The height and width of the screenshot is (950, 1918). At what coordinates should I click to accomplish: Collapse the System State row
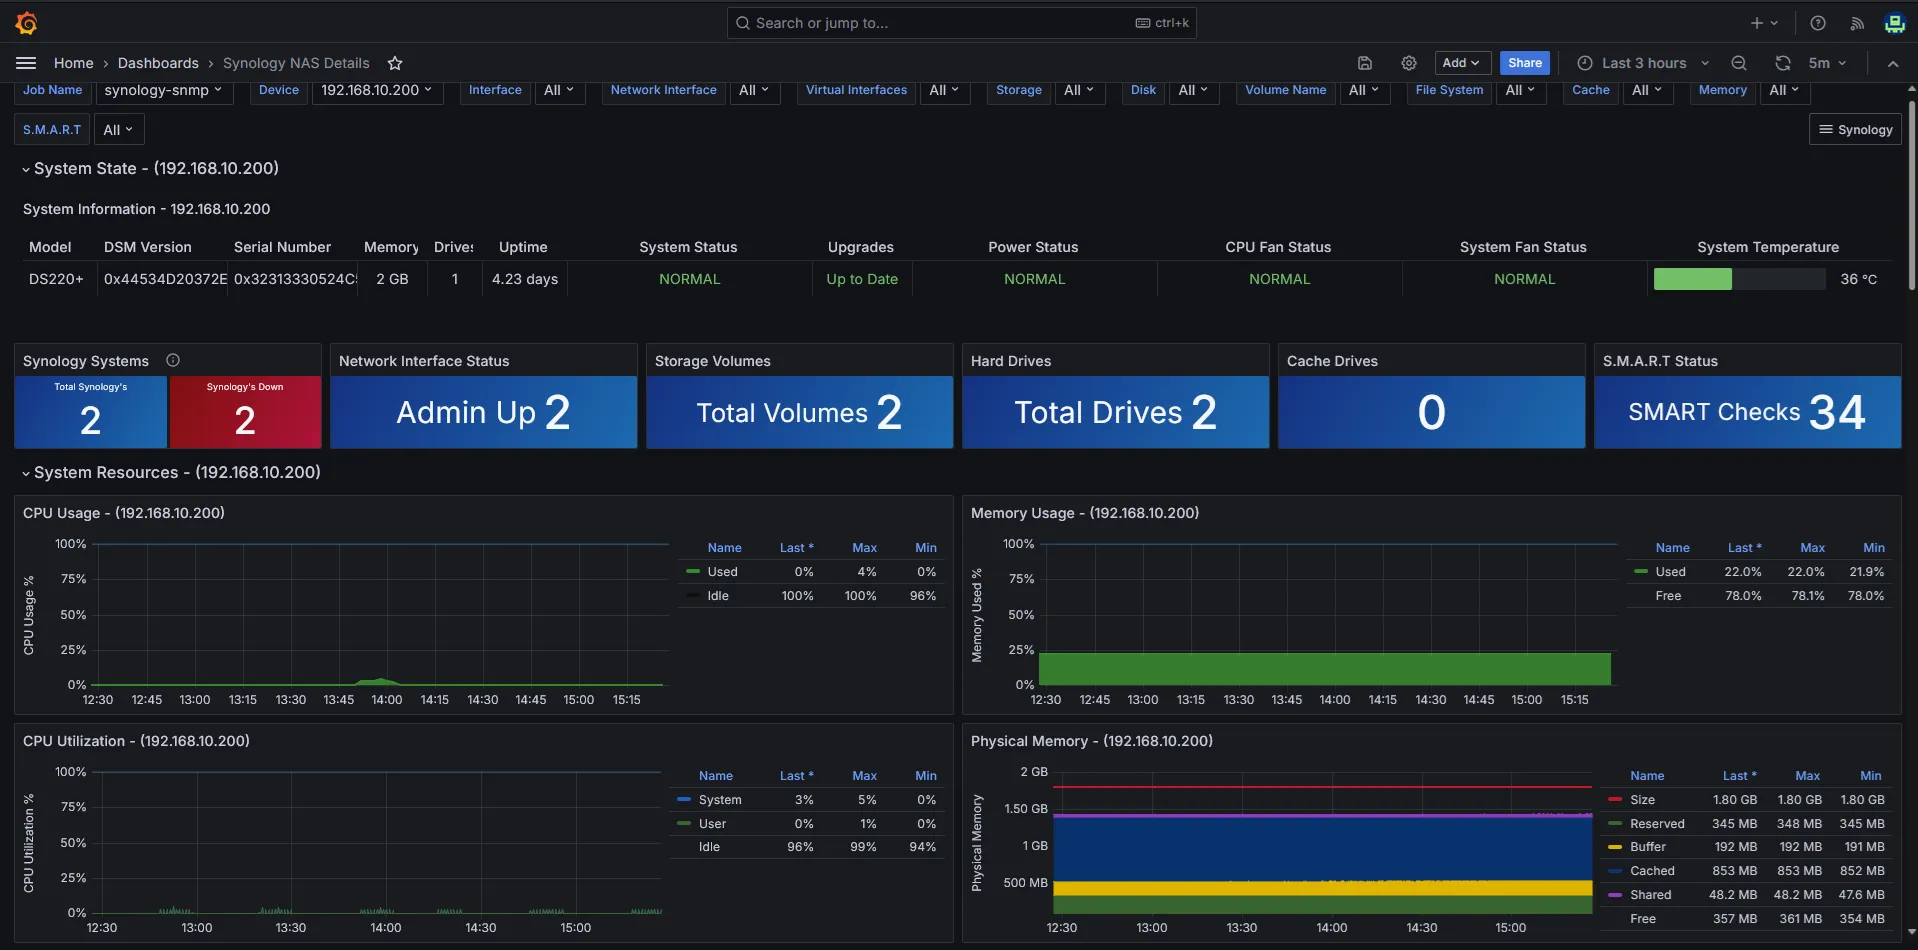coord(26,169)
